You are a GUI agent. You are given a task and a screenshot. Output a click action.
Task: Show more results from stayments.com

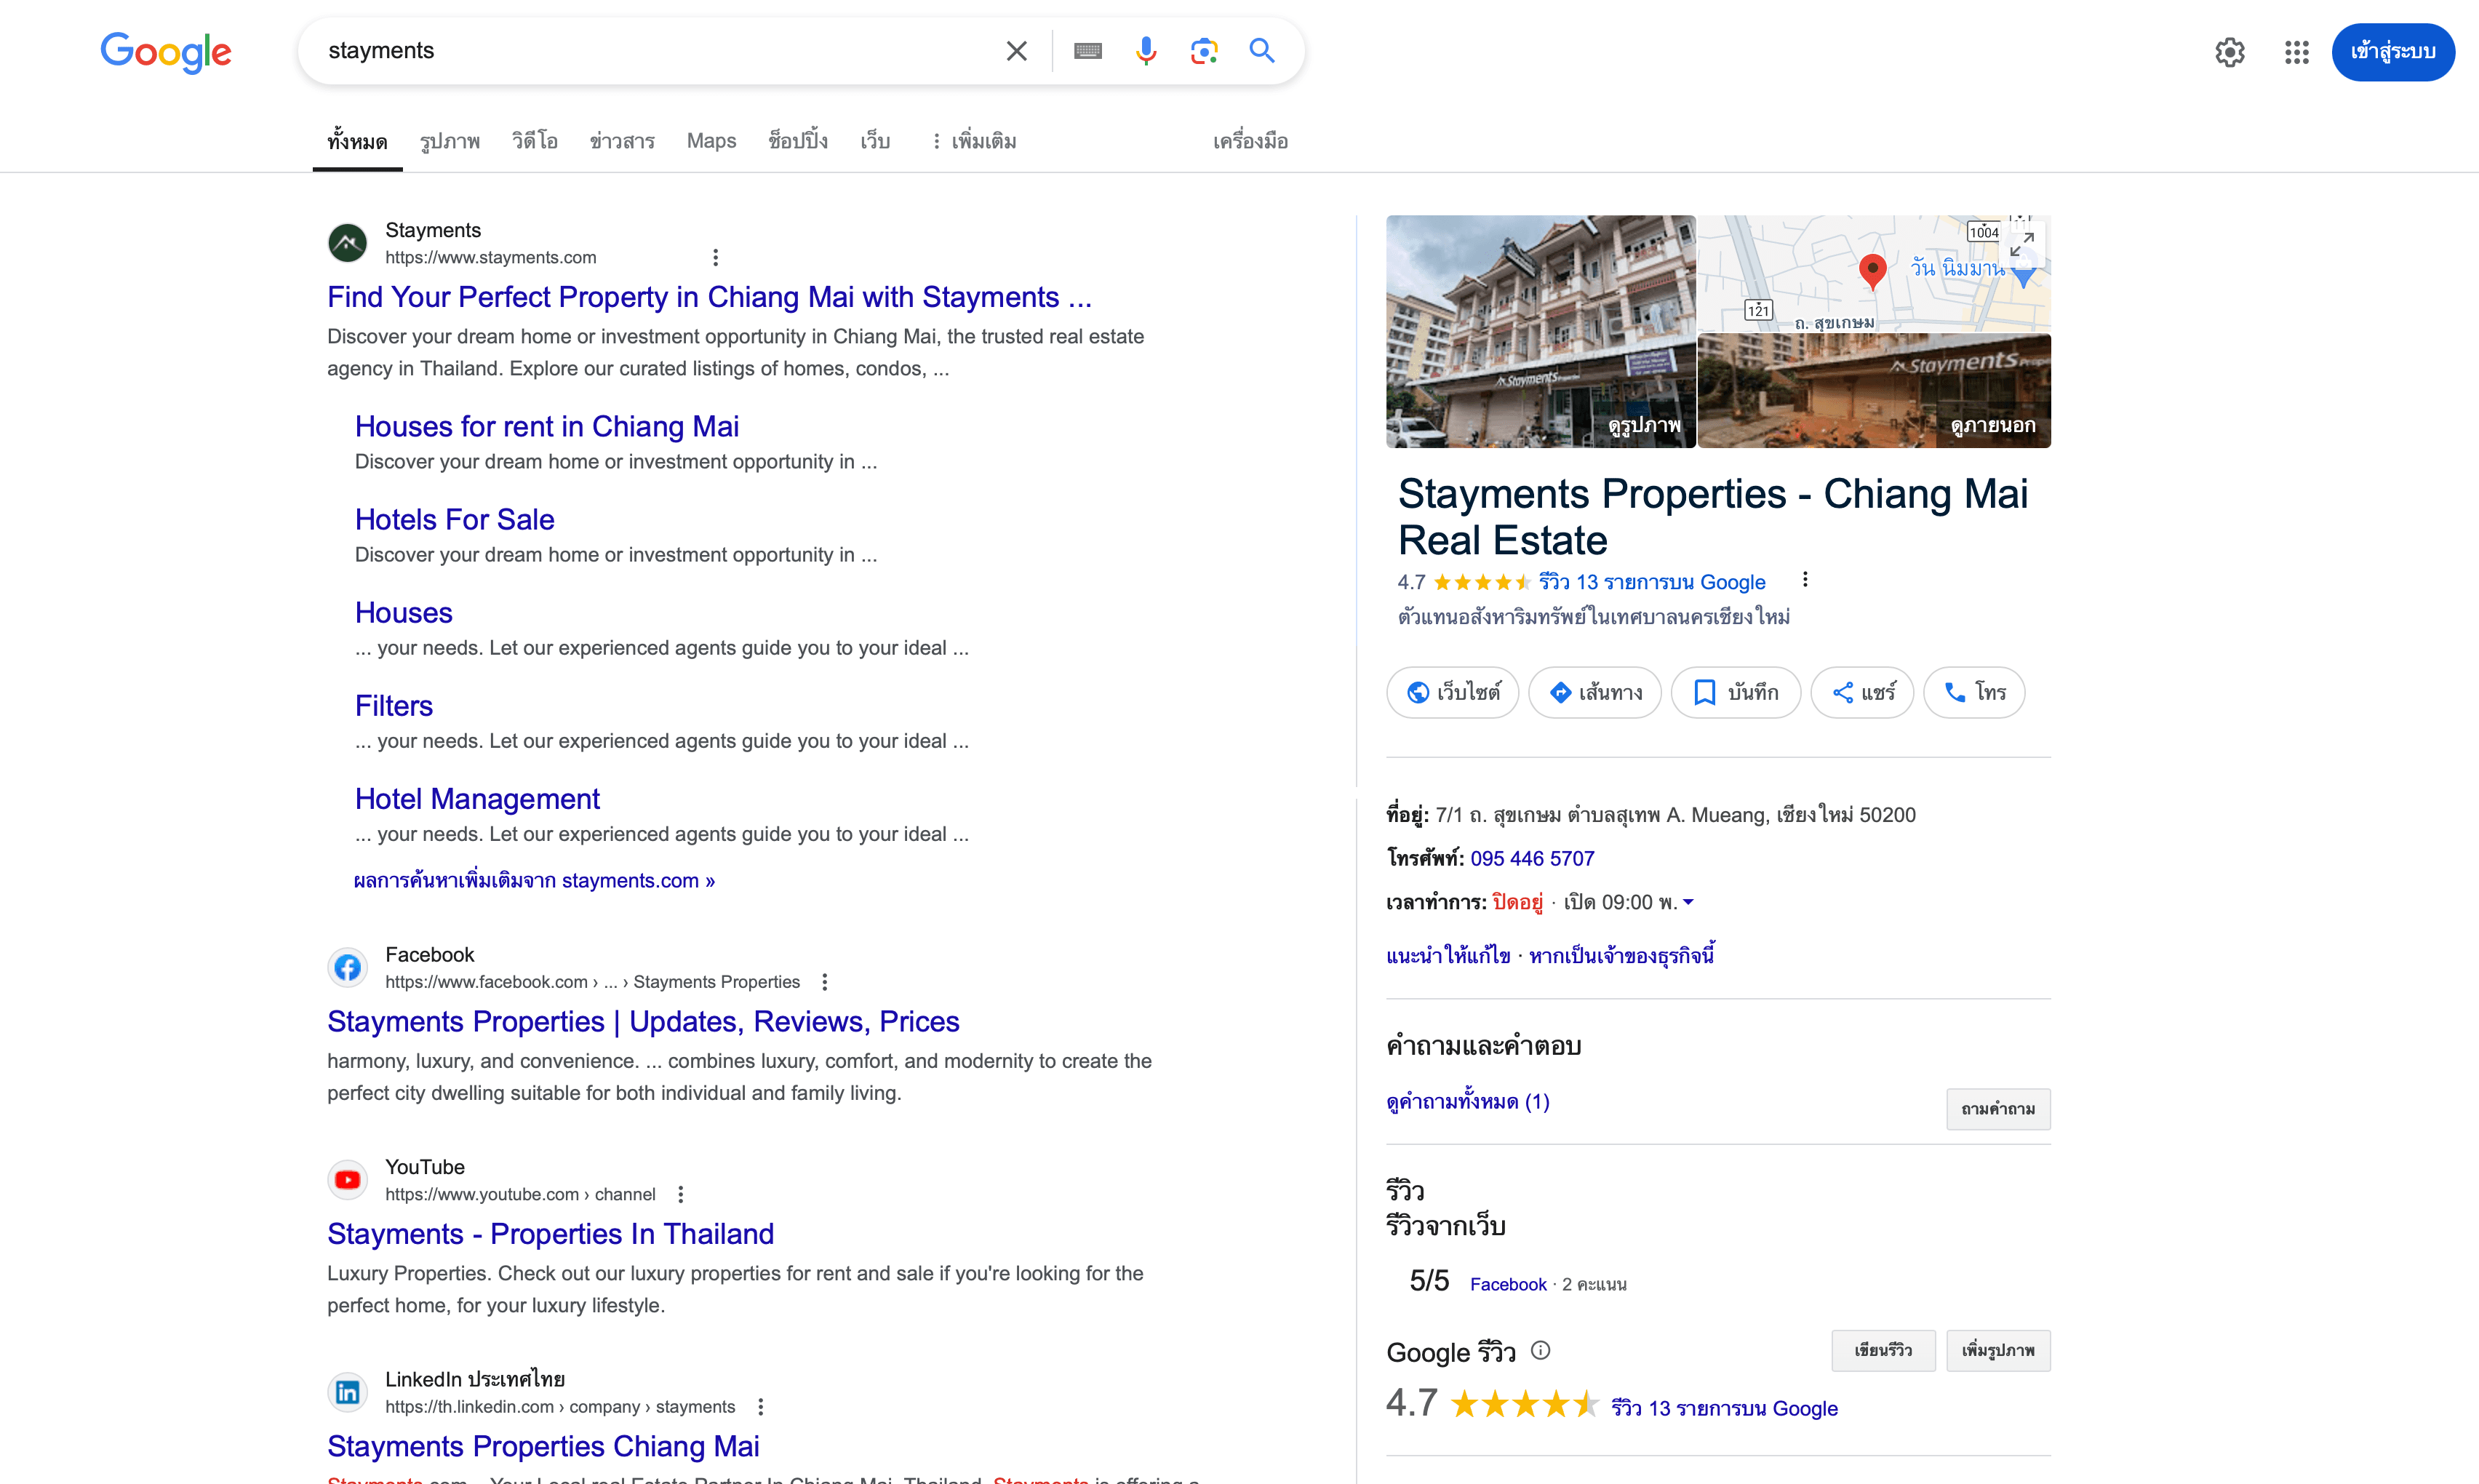coord(534,881)
